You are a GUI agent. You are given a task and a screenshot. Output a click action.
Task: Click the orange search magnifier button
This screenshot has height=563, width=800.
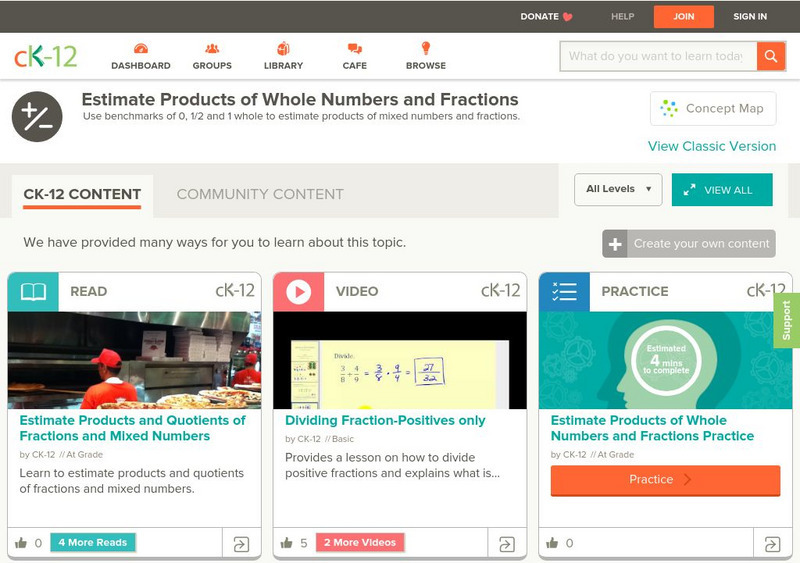coord(771,56)
